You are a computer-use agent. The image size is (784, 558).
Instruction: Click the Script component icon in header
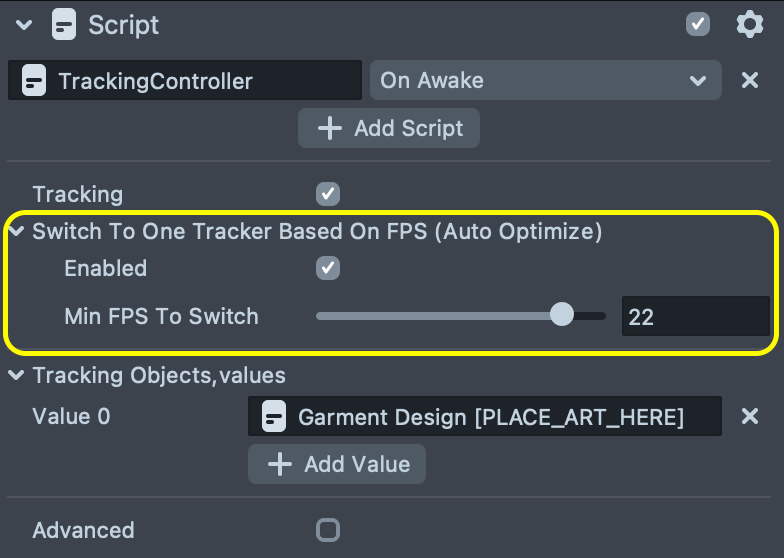(x=64, y=24)
